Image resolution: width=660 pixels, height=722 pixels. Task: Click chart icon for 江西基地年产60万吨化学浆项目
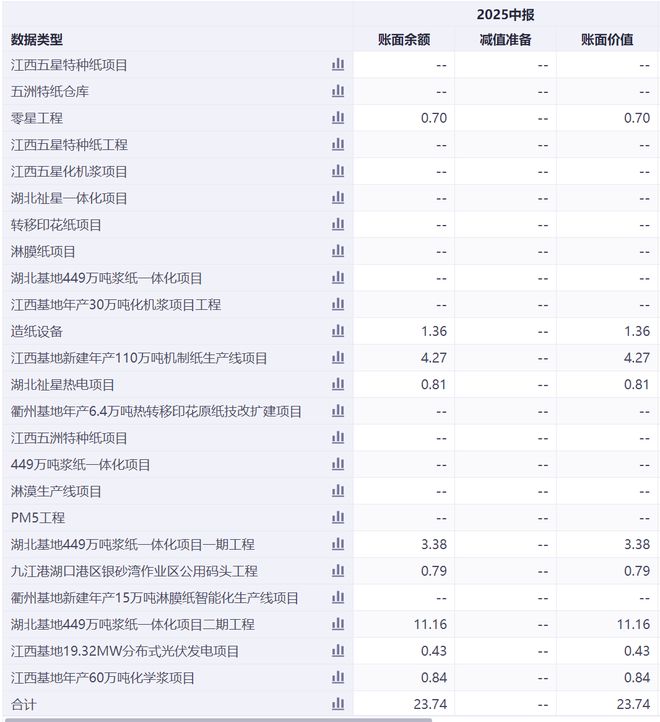point(338,678)
